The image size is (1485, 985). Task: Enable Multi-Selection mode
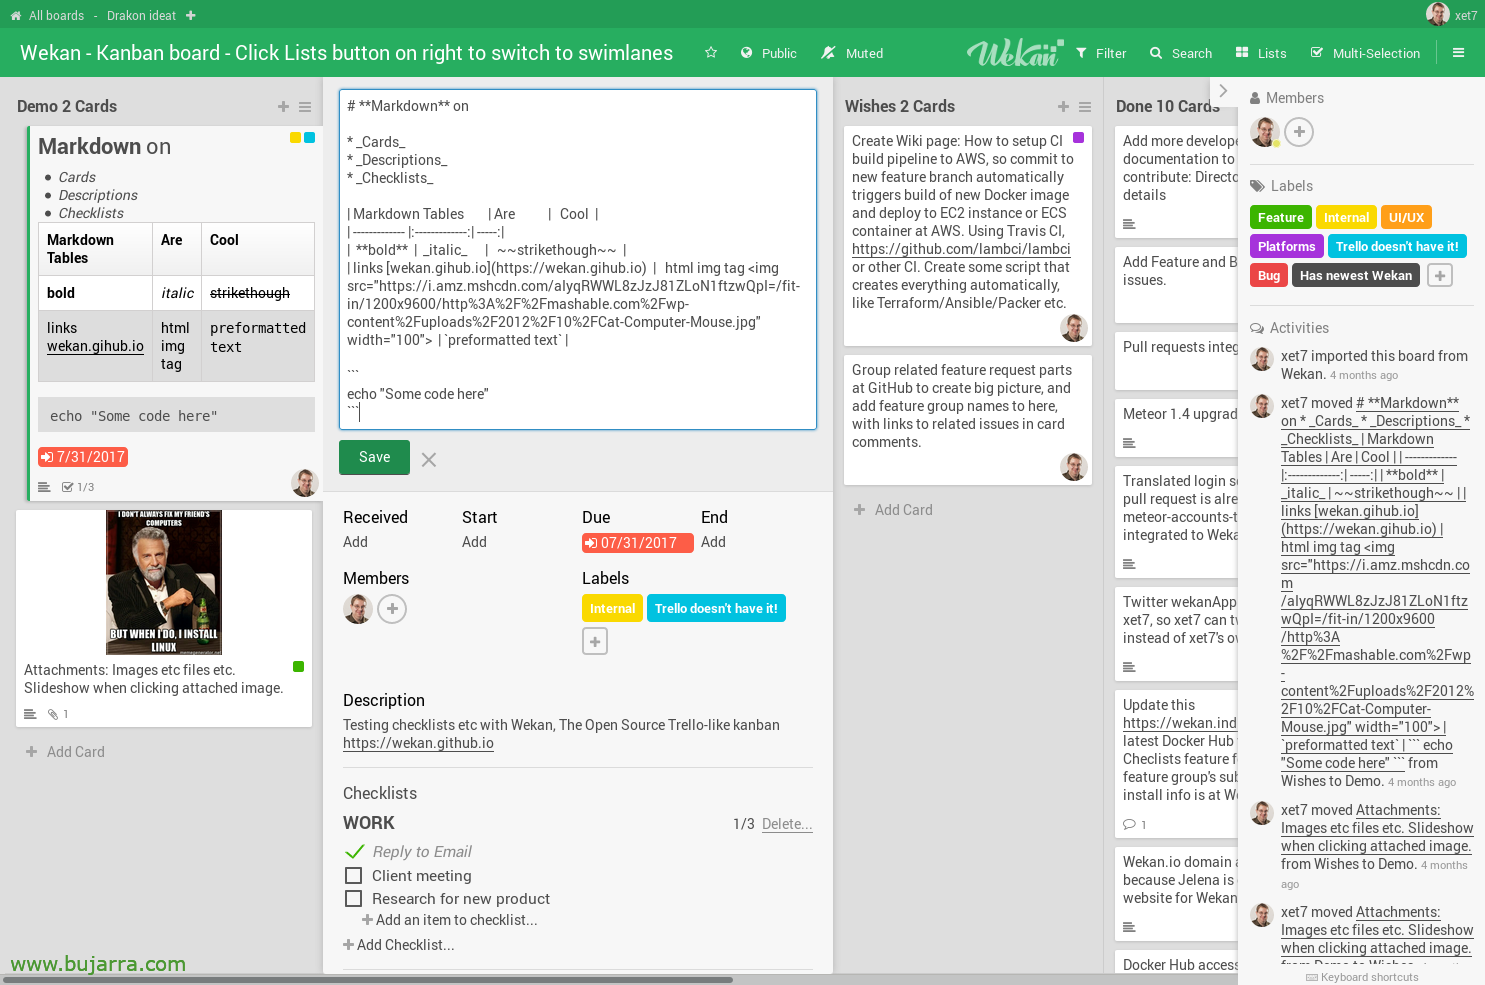coord(1365,53)
